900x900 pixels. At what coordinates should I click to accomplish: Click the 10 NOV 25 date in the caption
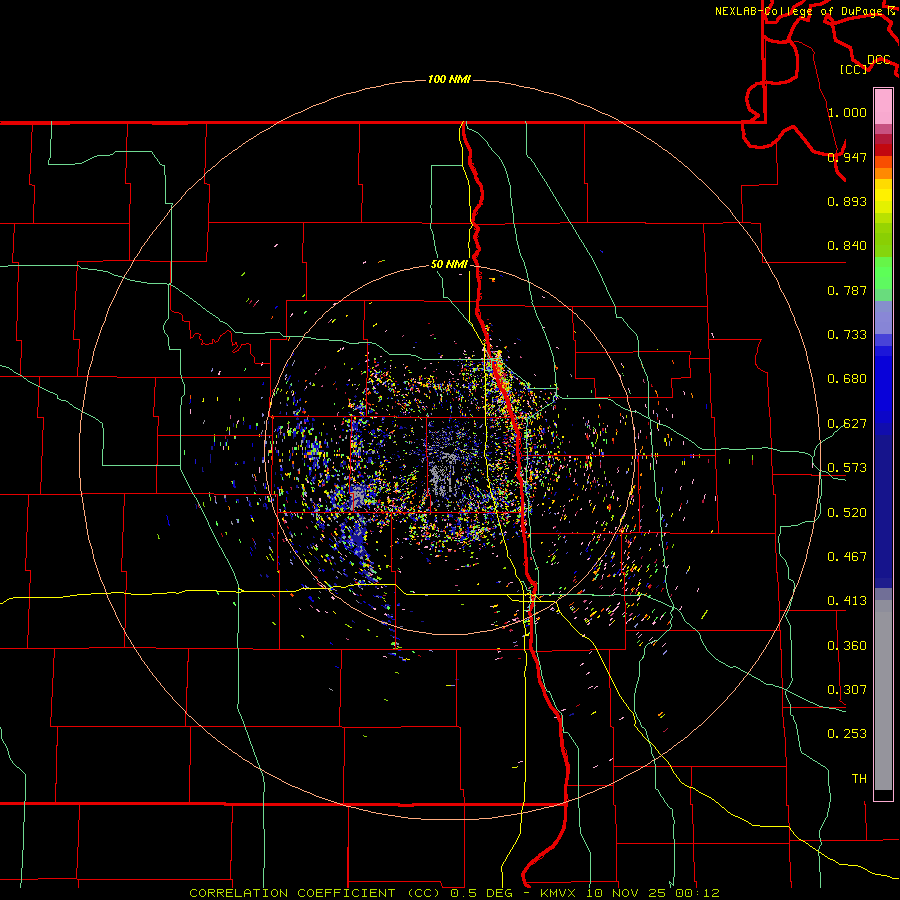click(x=628, y=893)
